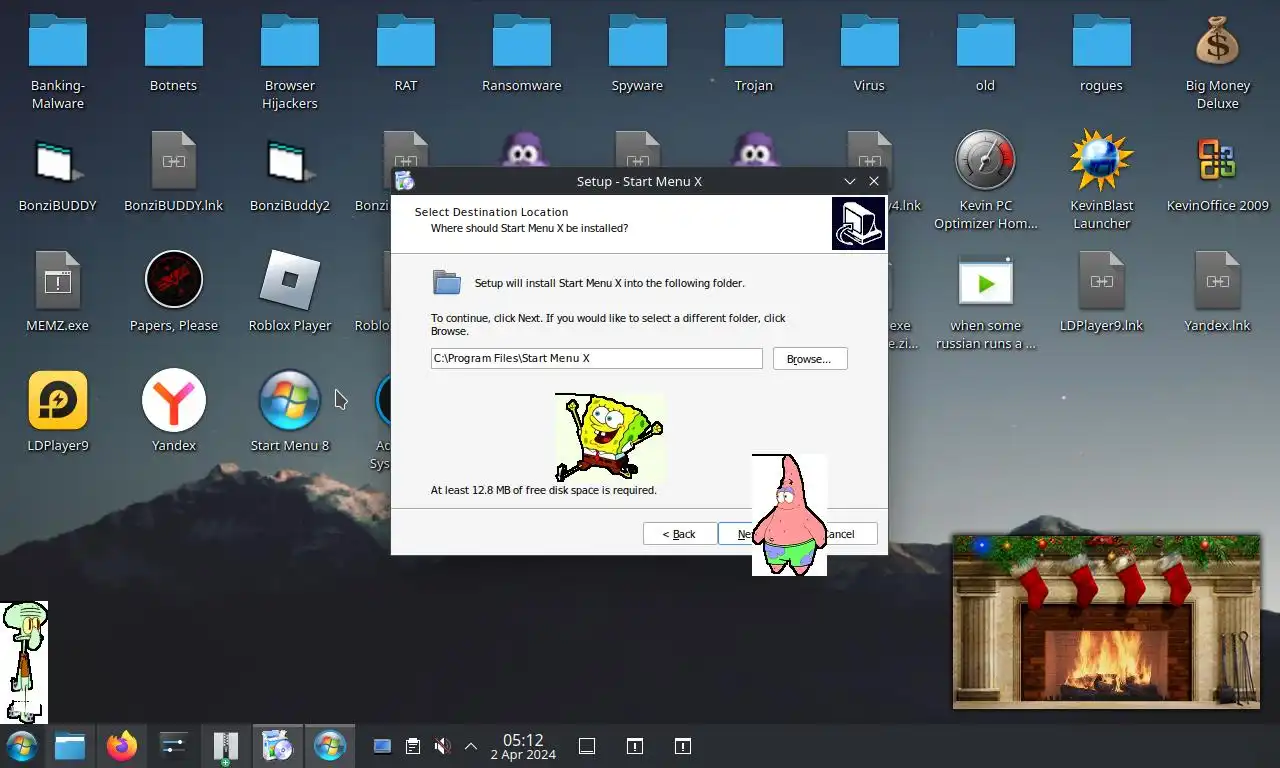Select the Yandex browser desktop icon
Viewport: 1280px width, 768px height.
point(174,413)
